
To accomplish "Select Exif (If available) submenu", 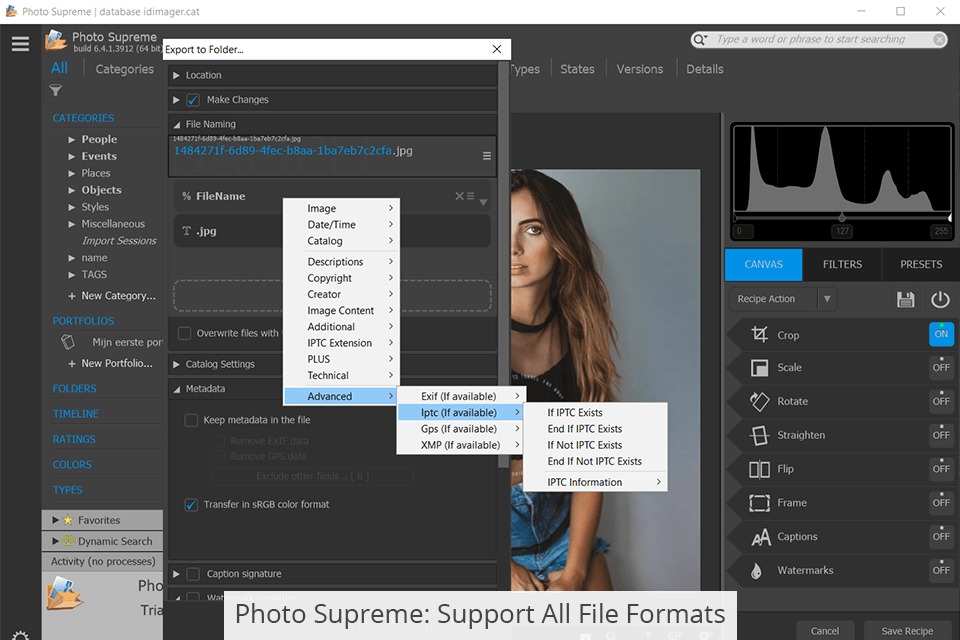I will pos(459,396).
